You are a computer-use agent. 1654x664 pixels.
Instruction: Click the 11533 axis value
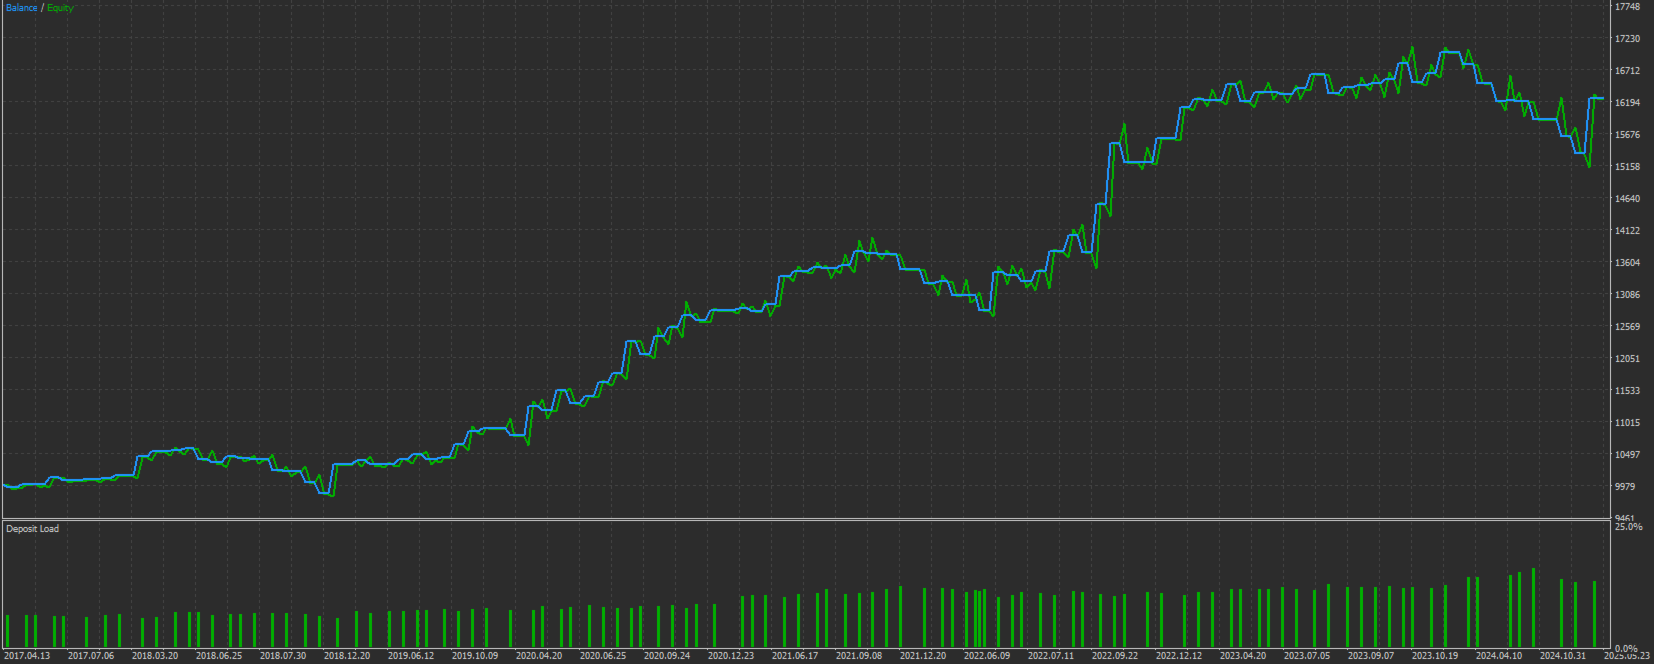1627,391
